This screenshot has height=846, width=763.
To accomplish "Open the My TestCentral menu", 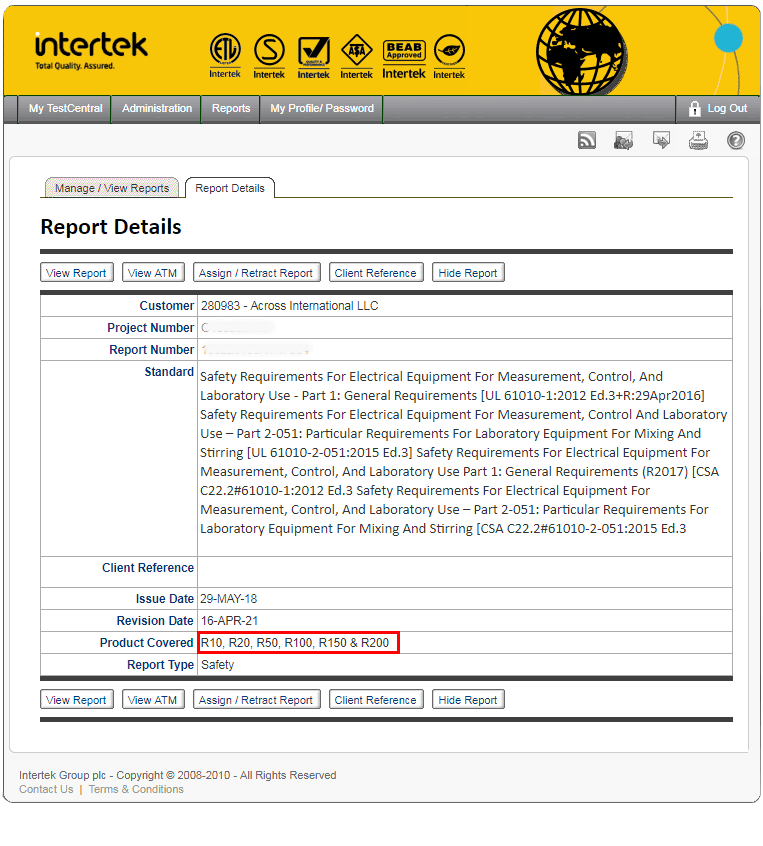I will click(65, 108).
